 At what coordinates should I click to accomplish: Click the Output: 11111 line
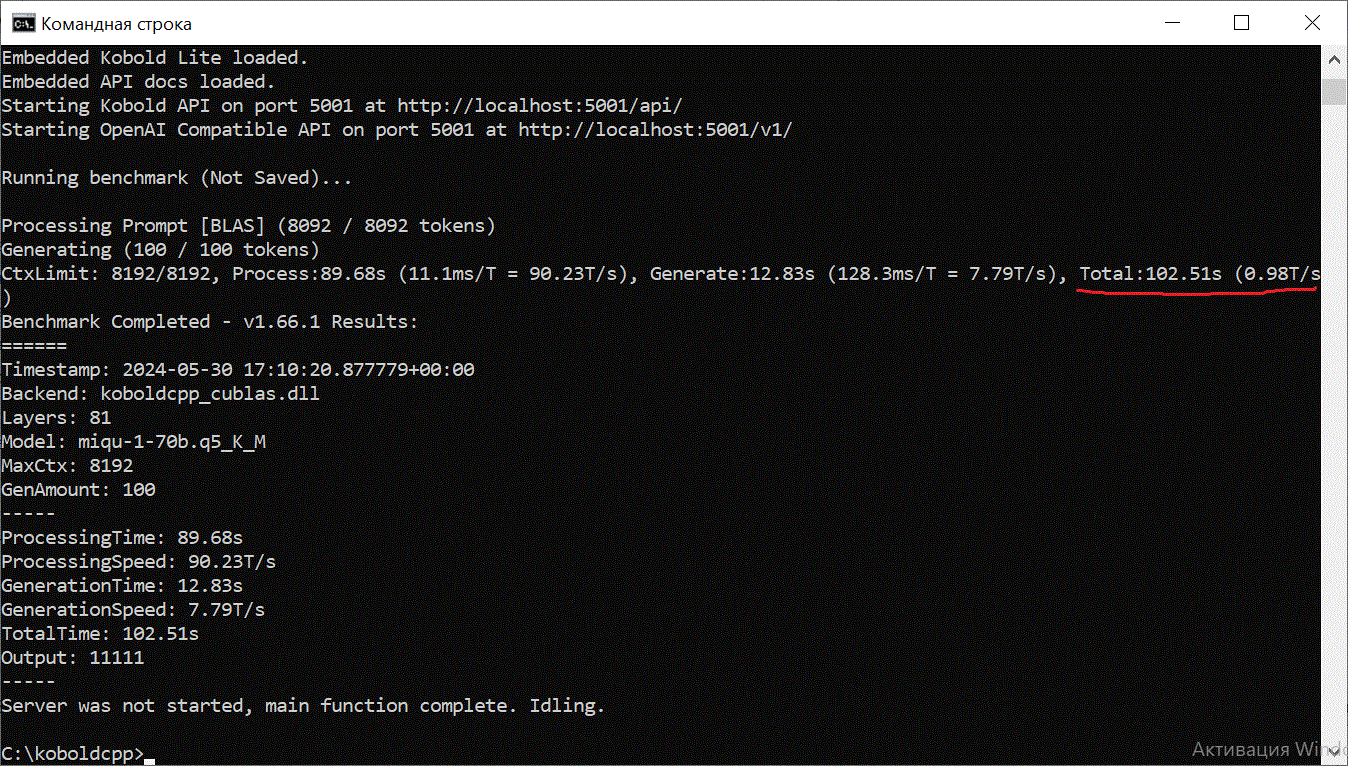pos(73,658)
